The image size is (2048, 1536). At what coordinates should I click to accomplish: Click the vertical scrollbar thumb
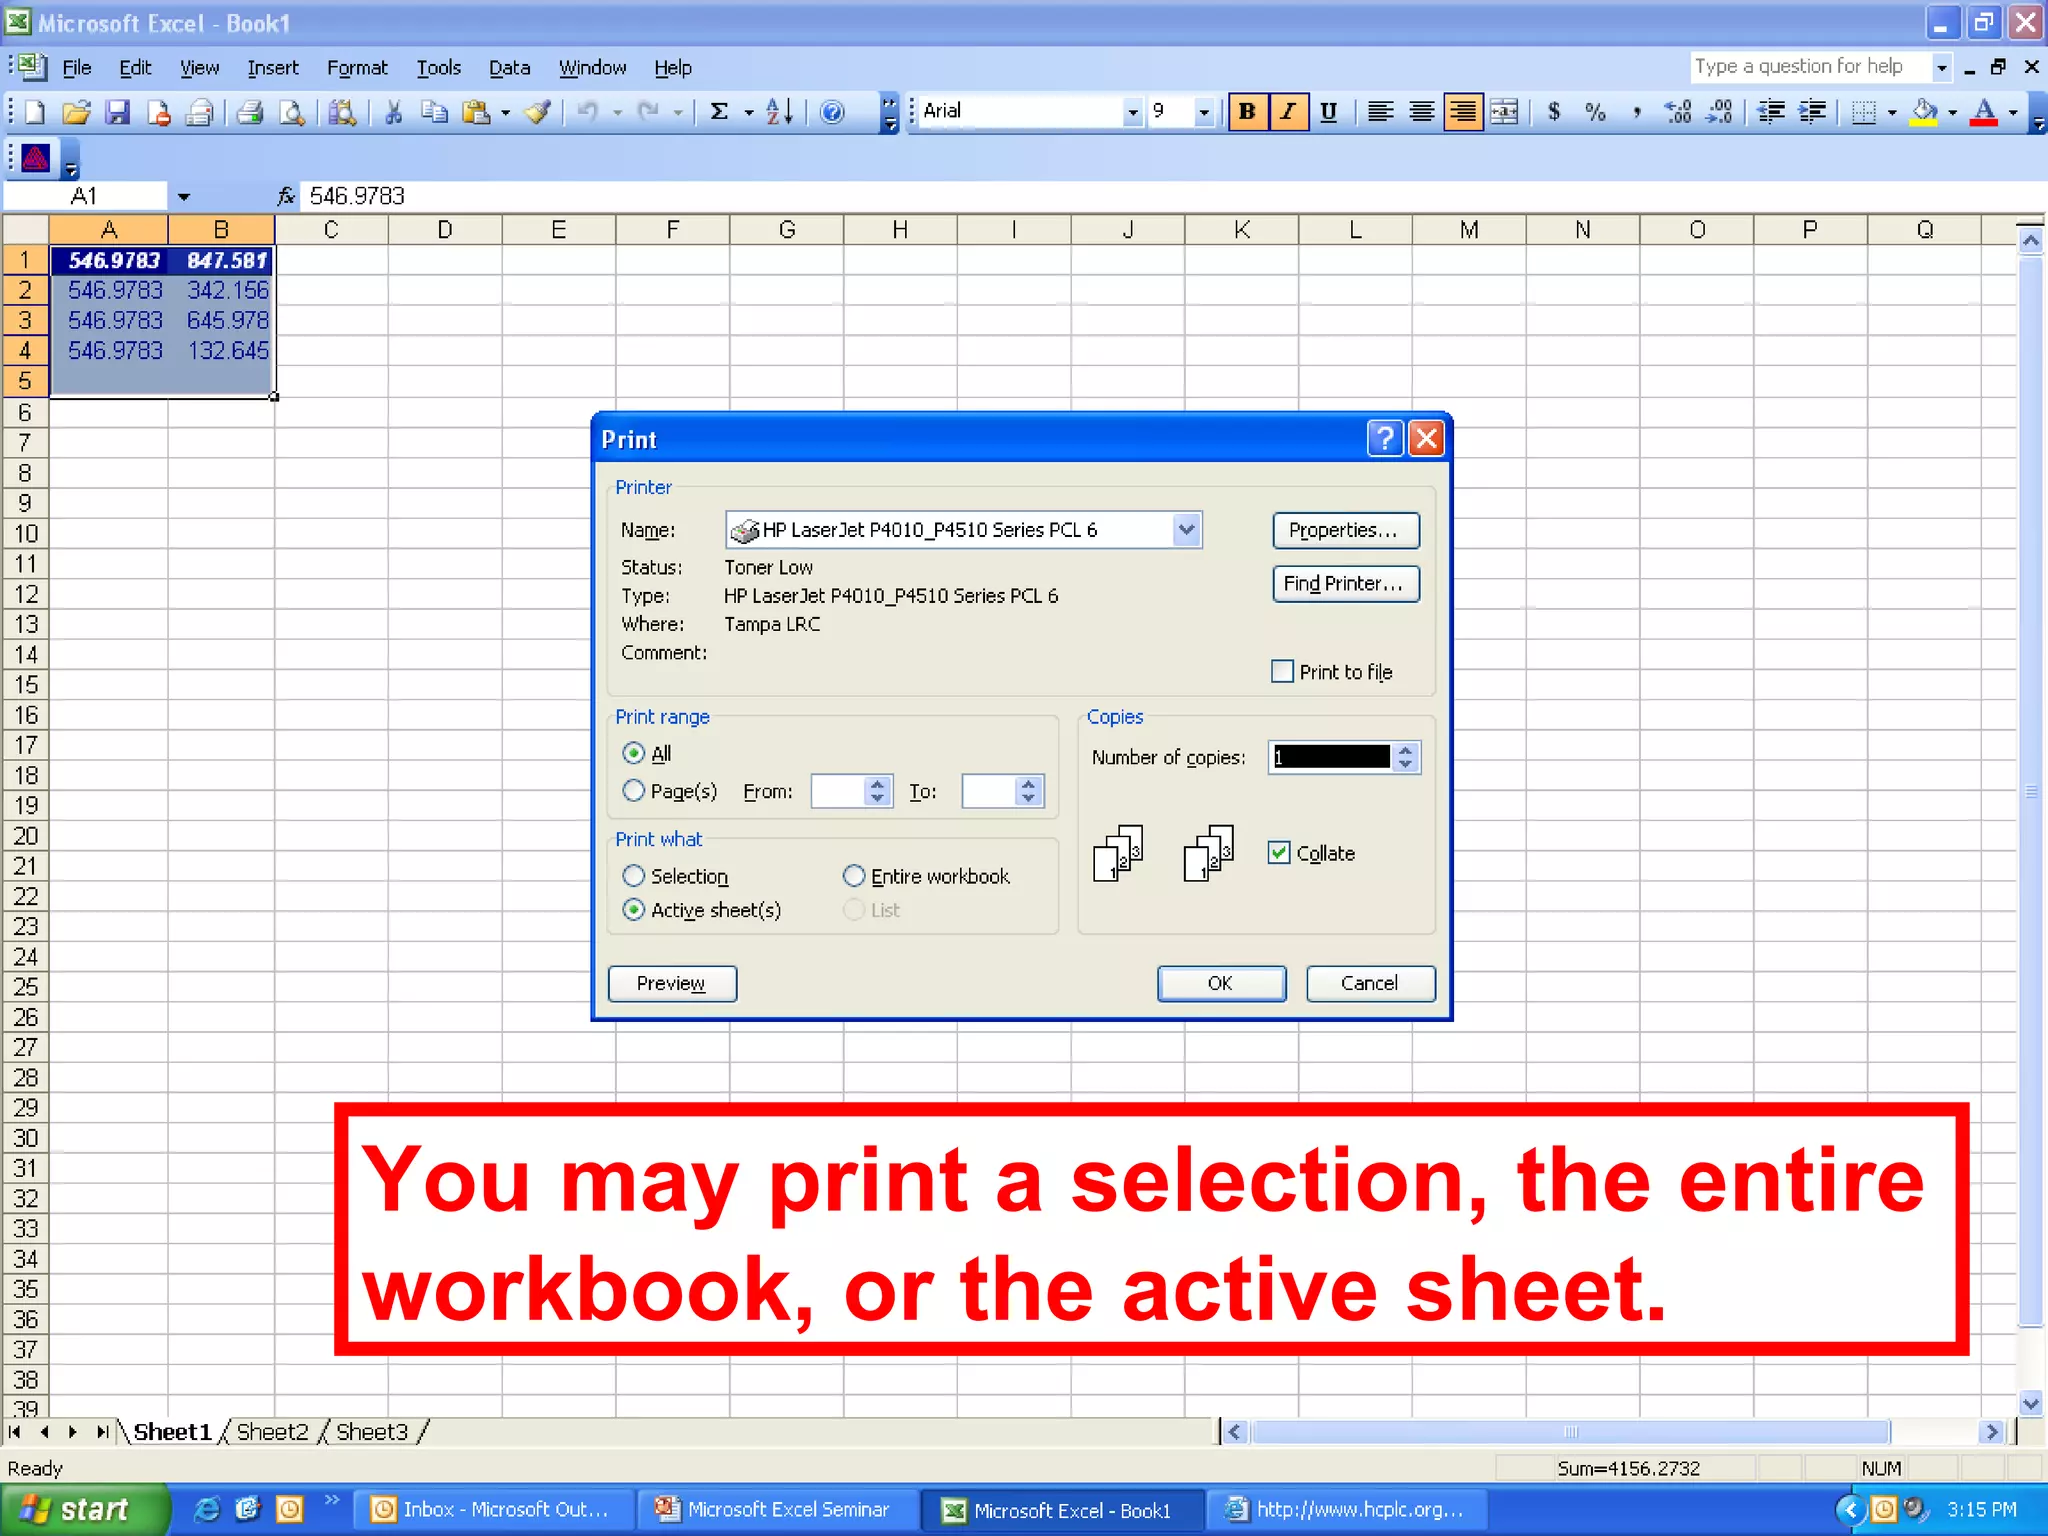point(2031,790)
